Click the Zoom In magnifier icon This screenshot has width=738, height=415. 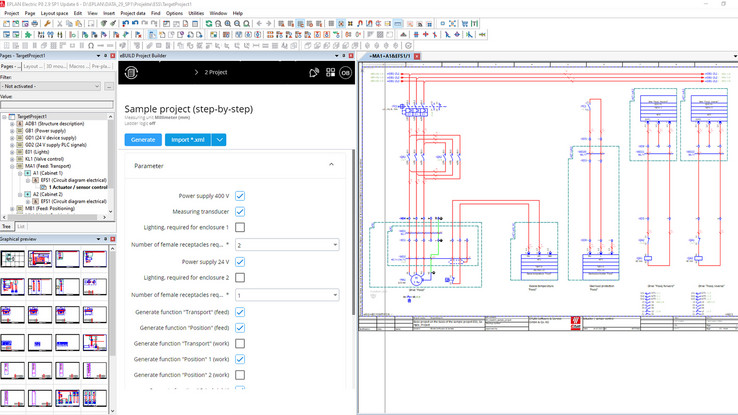pos(228,24)
